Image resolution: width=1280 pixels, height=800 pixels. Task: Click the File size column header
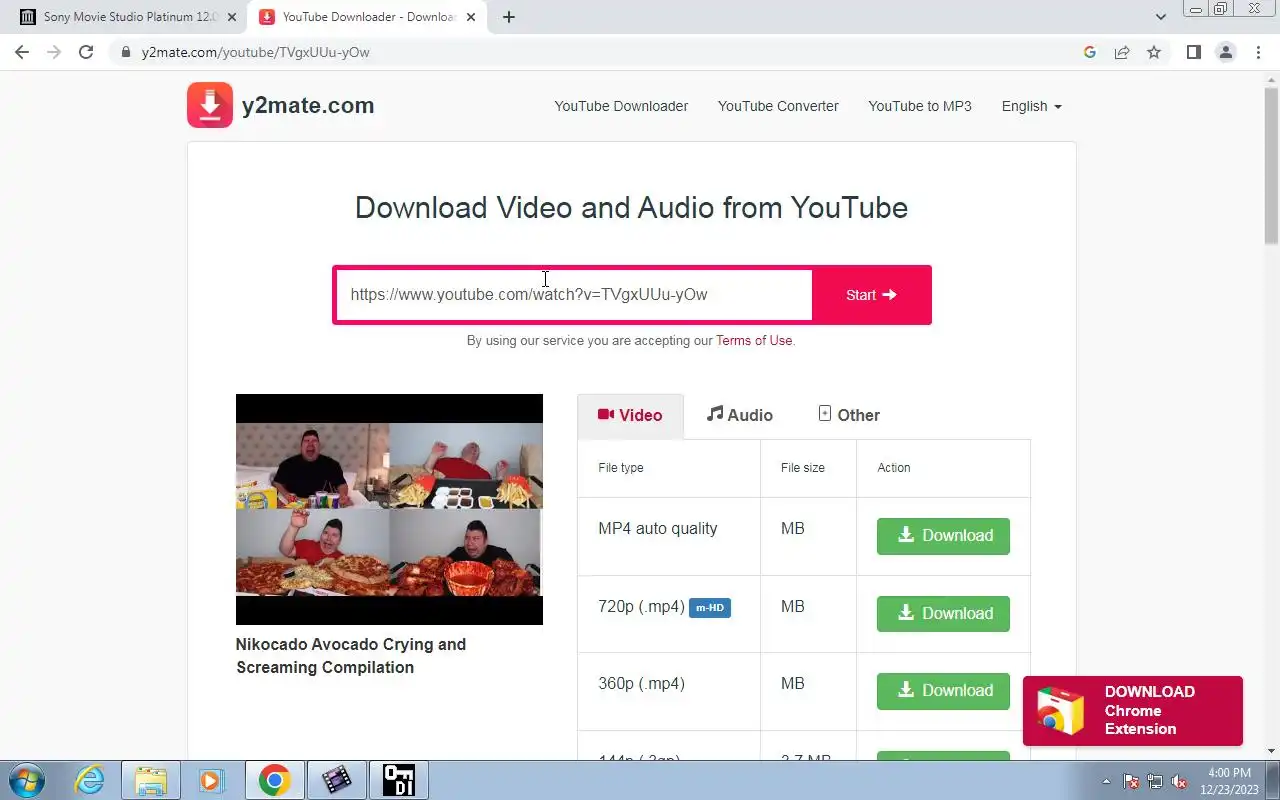(803, 468)
